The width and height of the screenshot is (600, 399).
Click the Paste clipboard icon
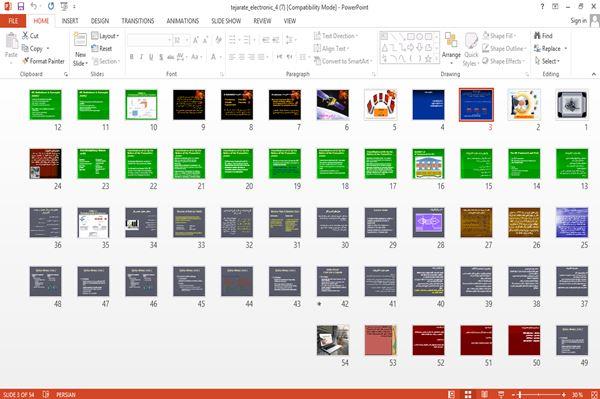tap(11, 41)
